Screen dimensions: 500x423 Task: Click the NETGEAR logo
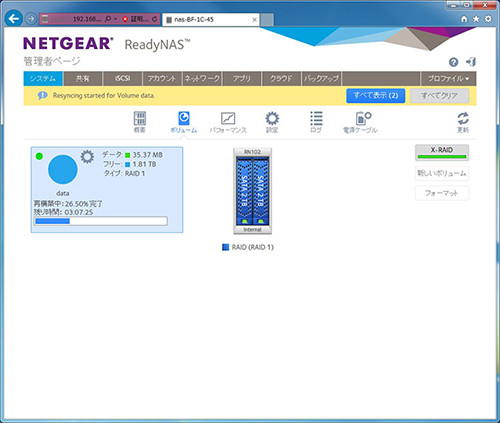[x=68, y=44]
